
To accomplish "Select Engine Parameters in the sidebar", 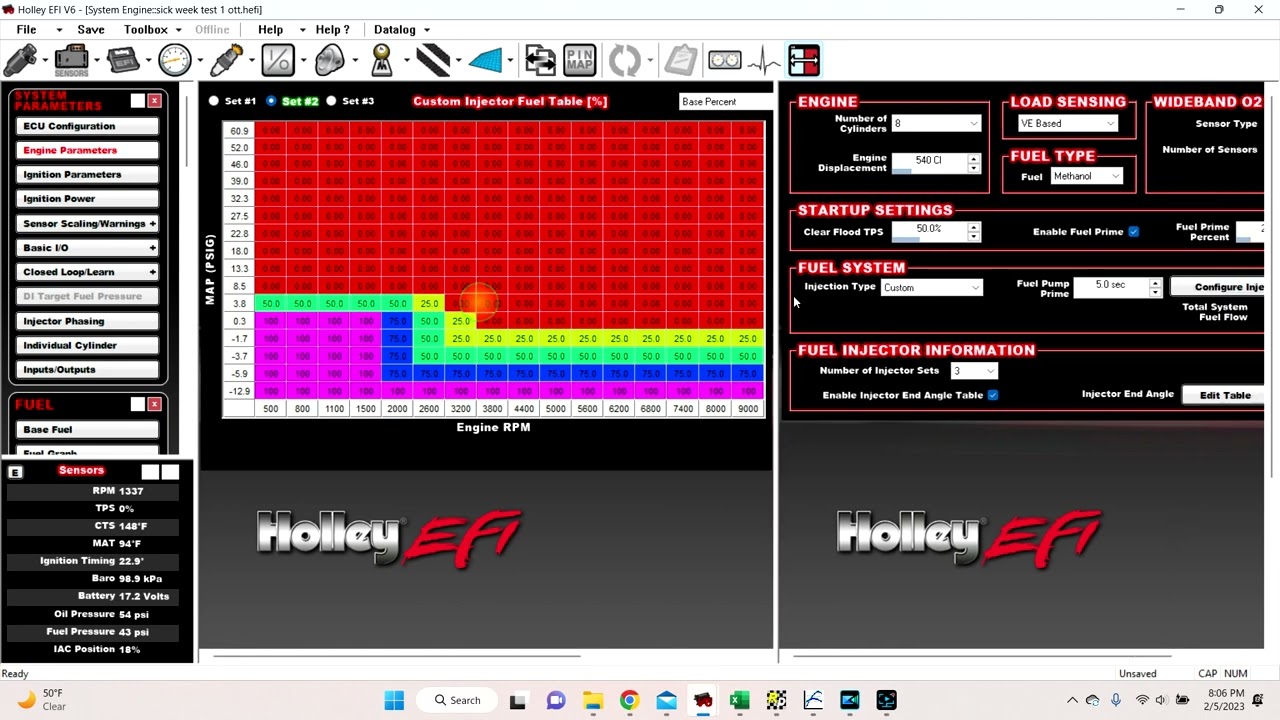I will [x=88, y=151].
